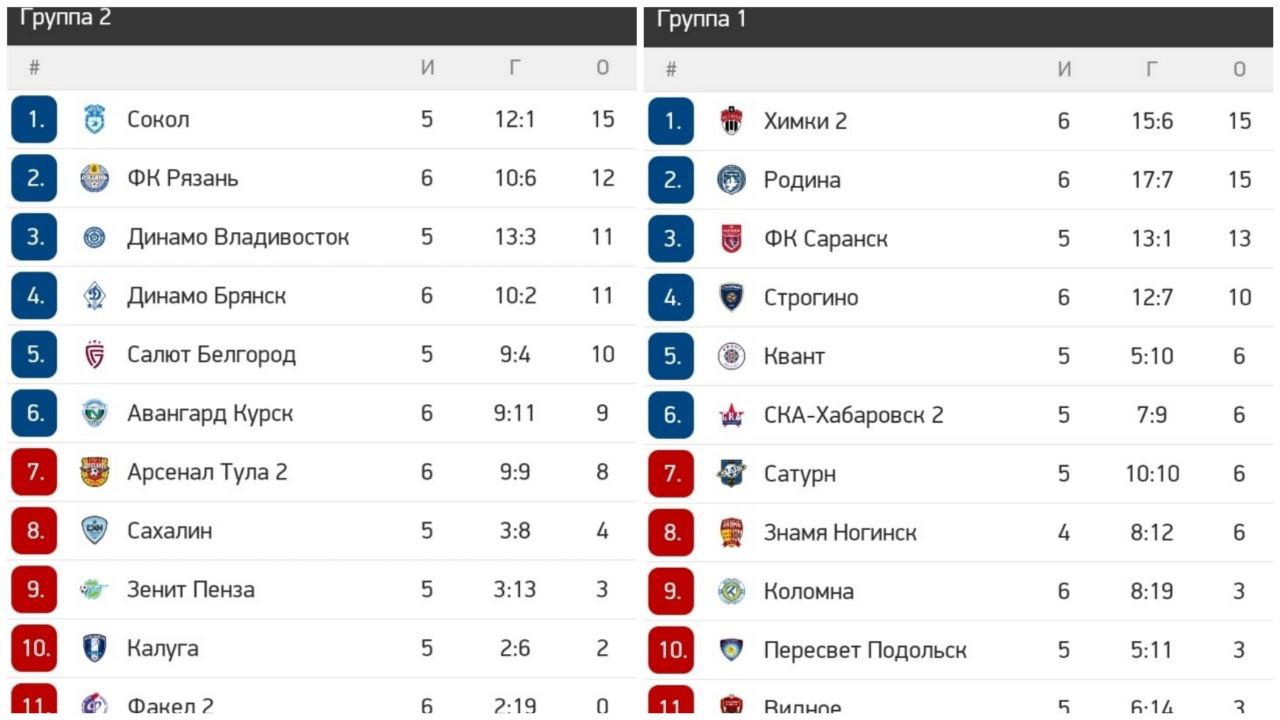Screen dimensions: 1280x720
Task: Open the Авангард Курск team page
Action: (x=210, y=413)
